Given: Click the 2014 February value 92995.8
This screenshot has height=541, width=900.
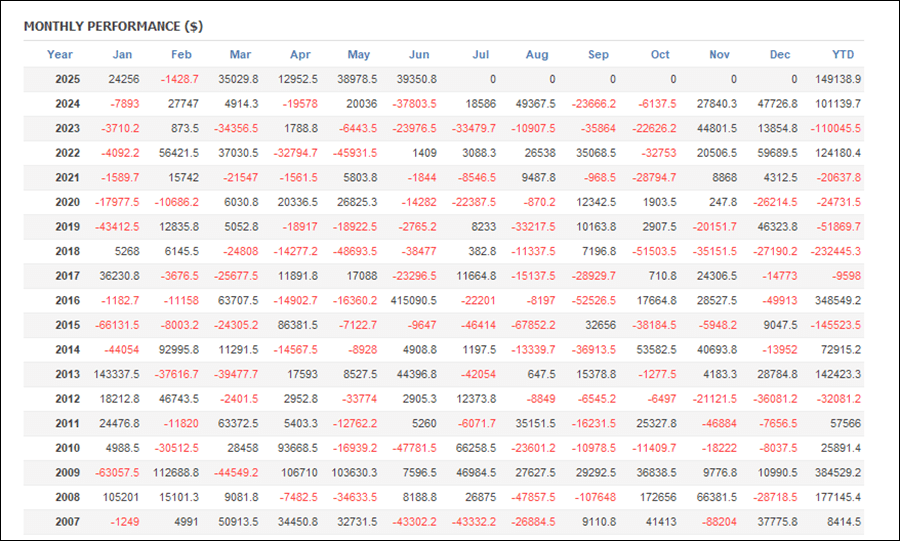Looking at the screenshot, I should click(179, 350).
